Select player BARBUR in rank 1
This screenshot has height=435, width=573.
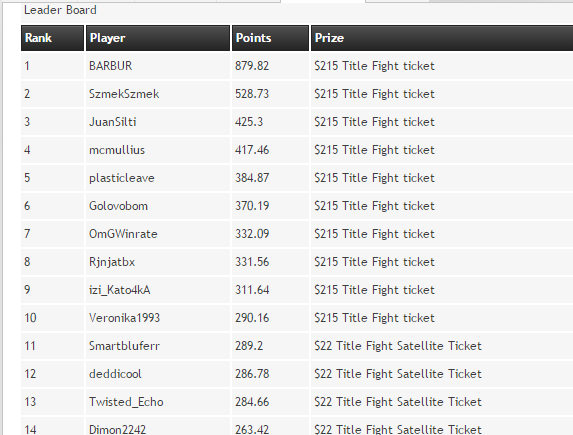(110, 66)
